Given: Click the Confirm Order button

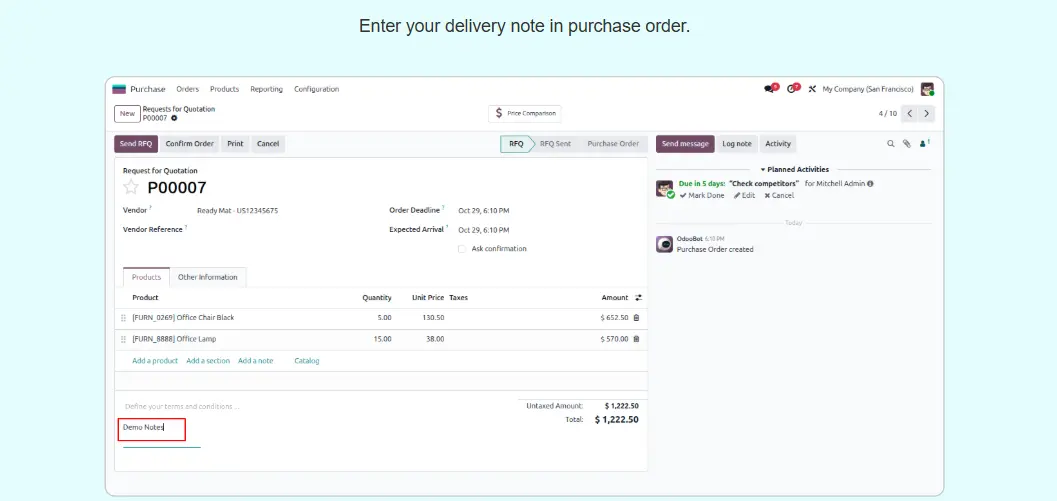Looking at the screenshot, I should [189, 144].
